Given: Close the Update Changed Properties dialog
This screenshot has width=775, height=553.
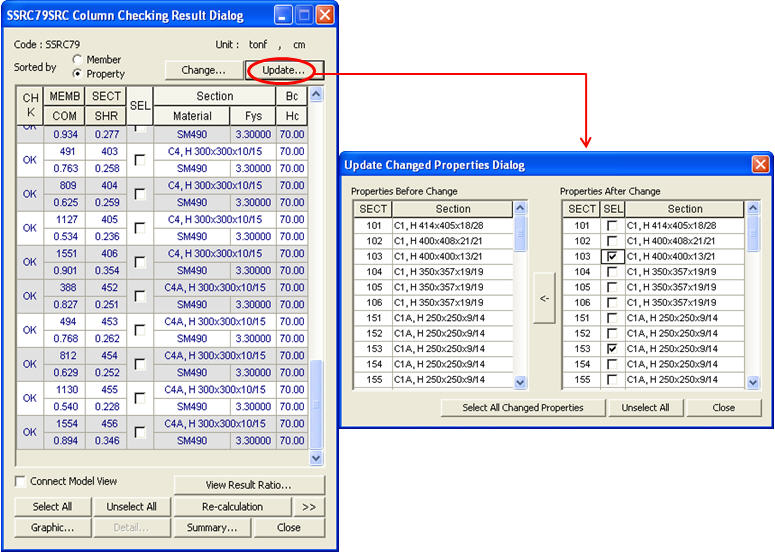Looking at the screenshot, I should pos(724,408).
